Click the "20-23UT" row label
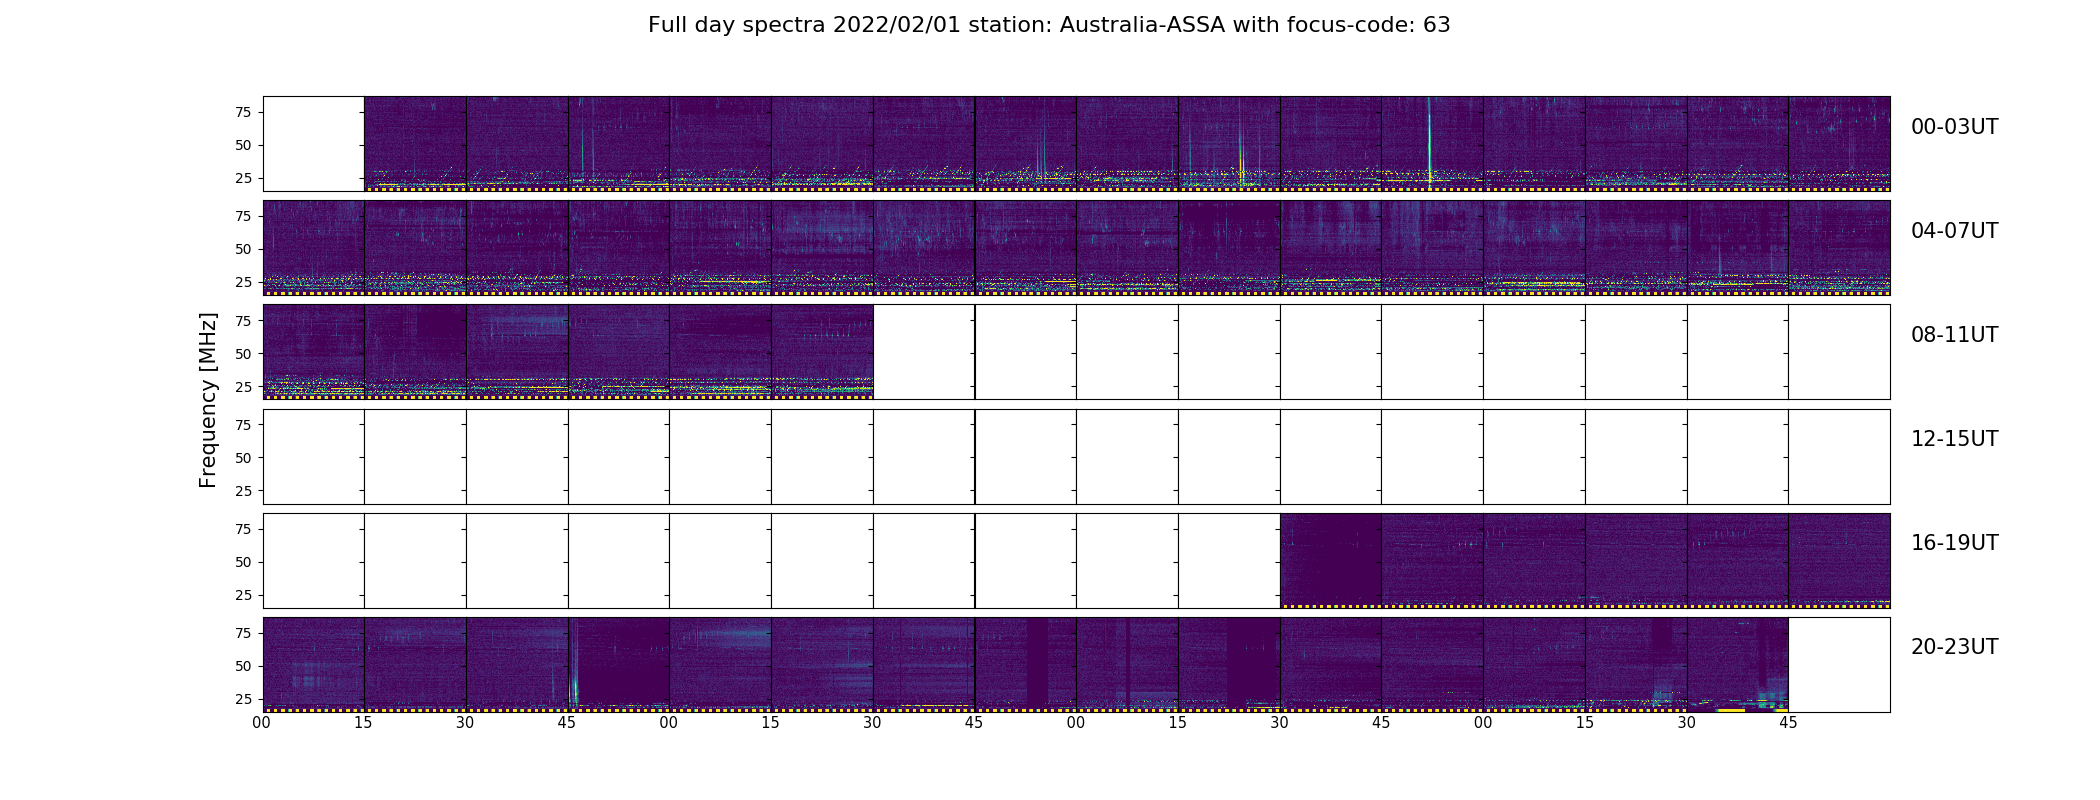2100x800 pixels. [1954, 647]
